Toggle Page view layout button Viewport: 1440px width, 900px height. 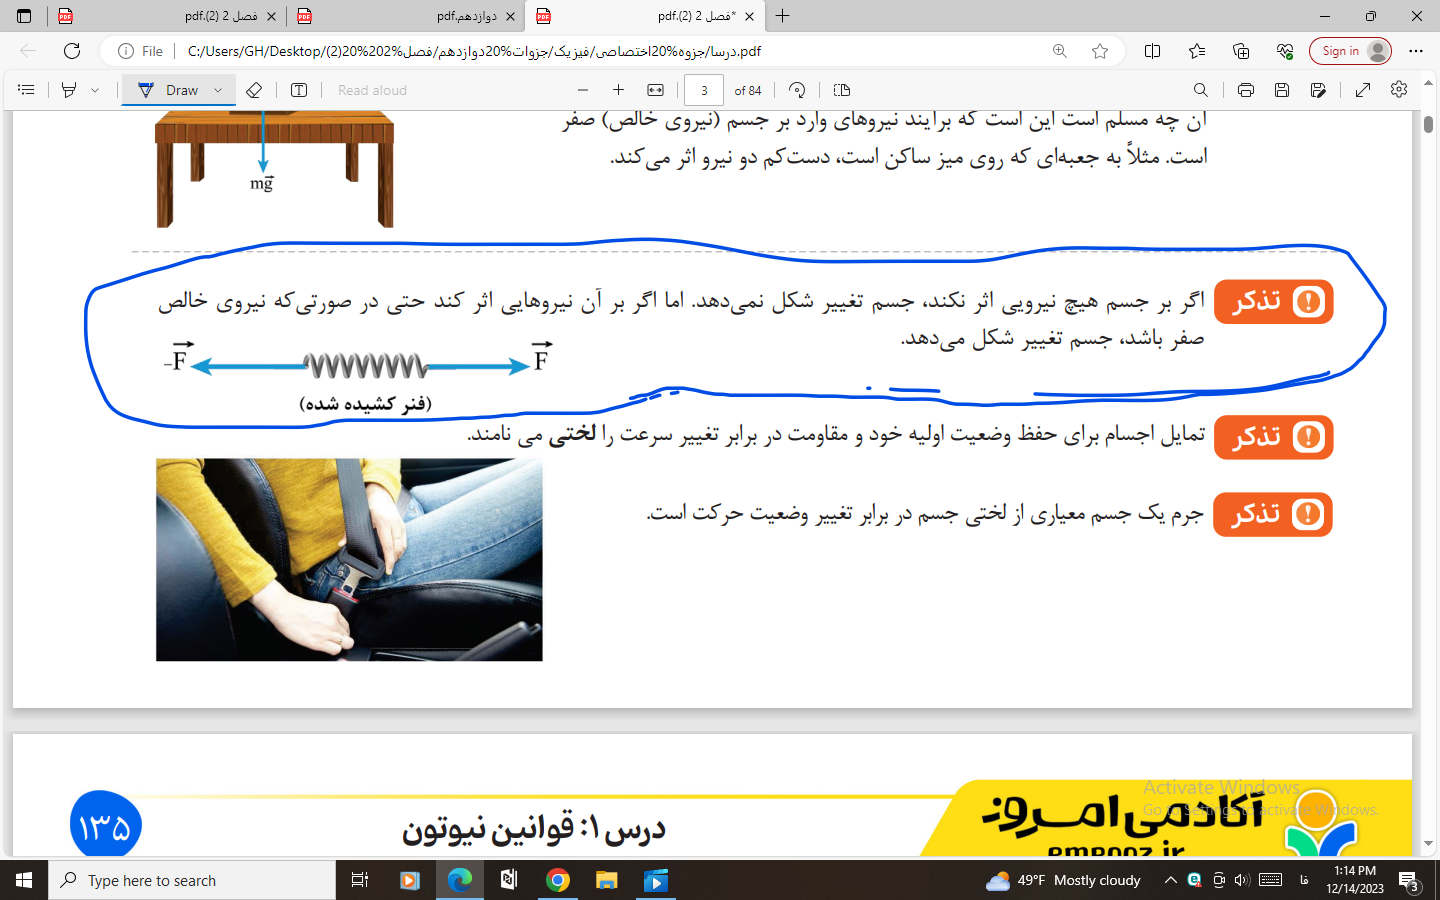[x=842, y=90]
